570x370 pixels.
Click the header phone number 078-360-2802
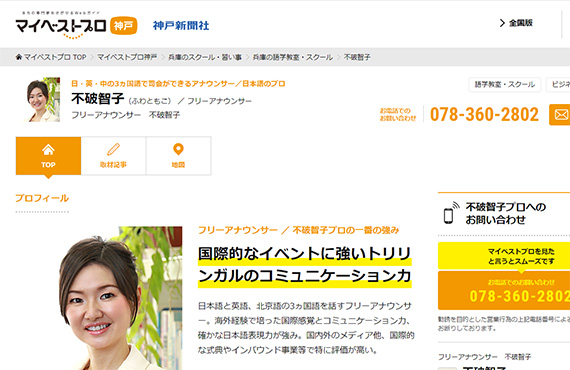pos(484,114)
